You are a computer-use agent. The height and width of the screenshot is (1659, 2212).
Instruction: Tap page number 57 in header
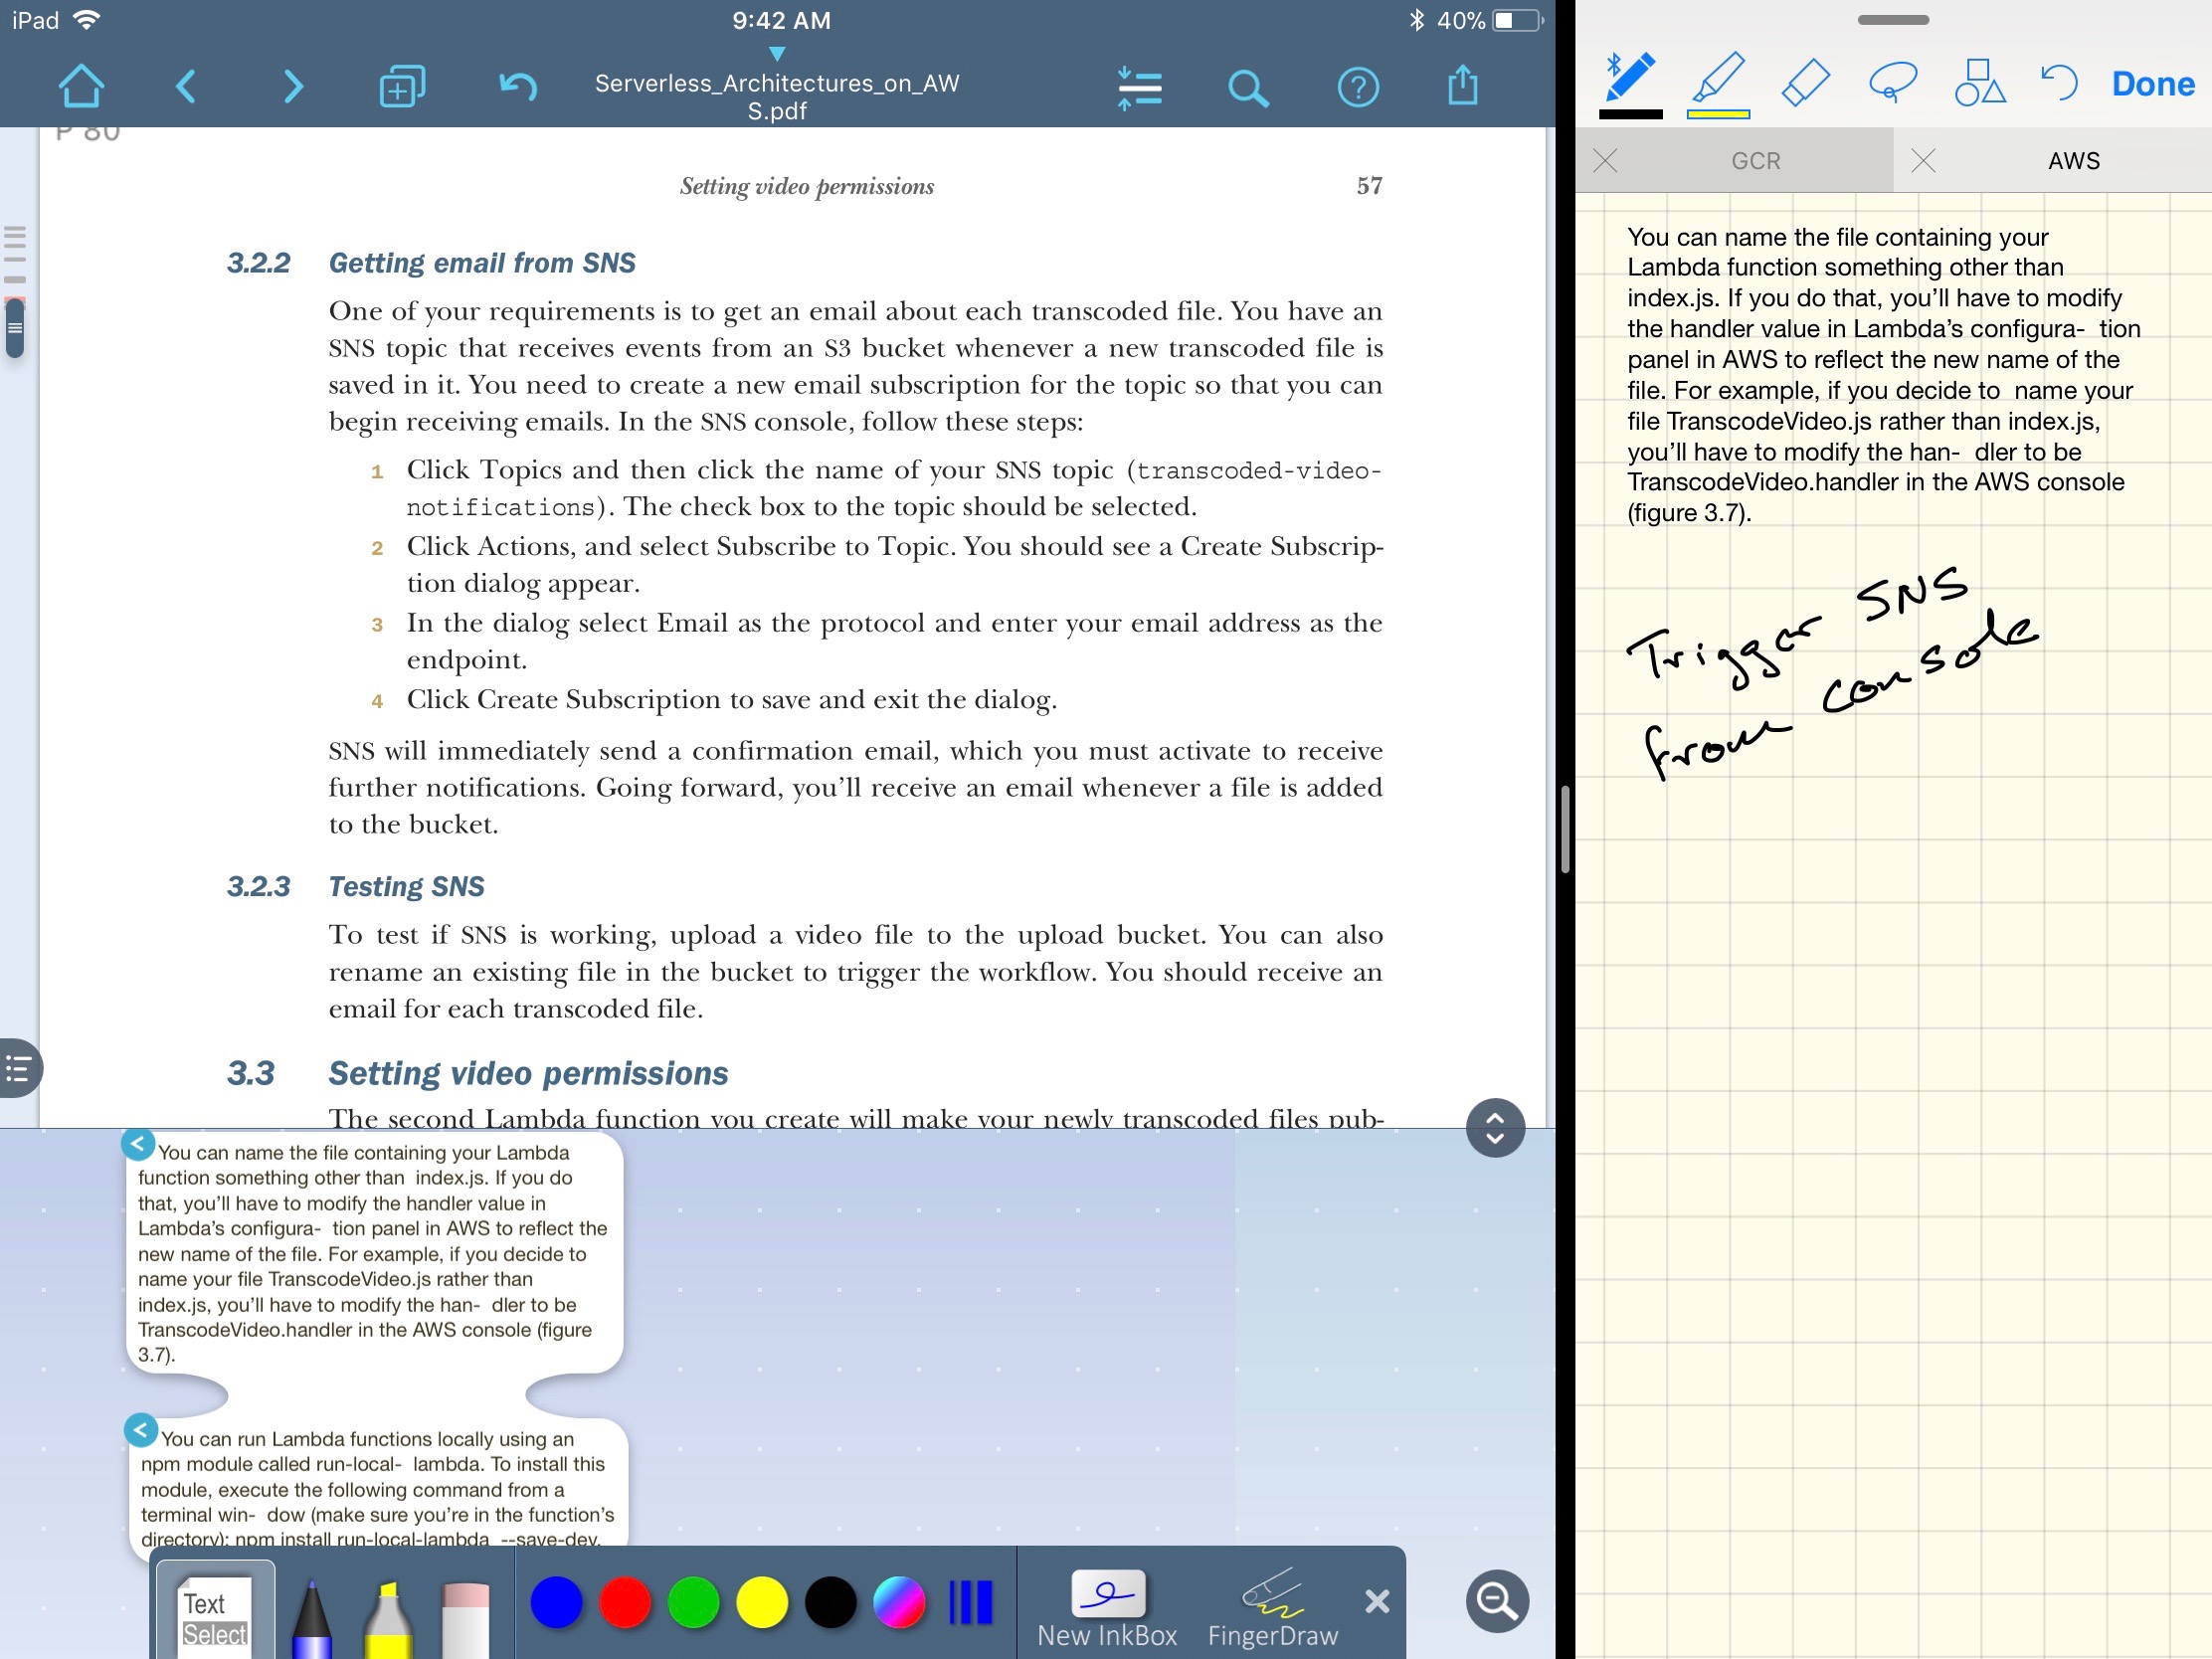coord(1369,186)
